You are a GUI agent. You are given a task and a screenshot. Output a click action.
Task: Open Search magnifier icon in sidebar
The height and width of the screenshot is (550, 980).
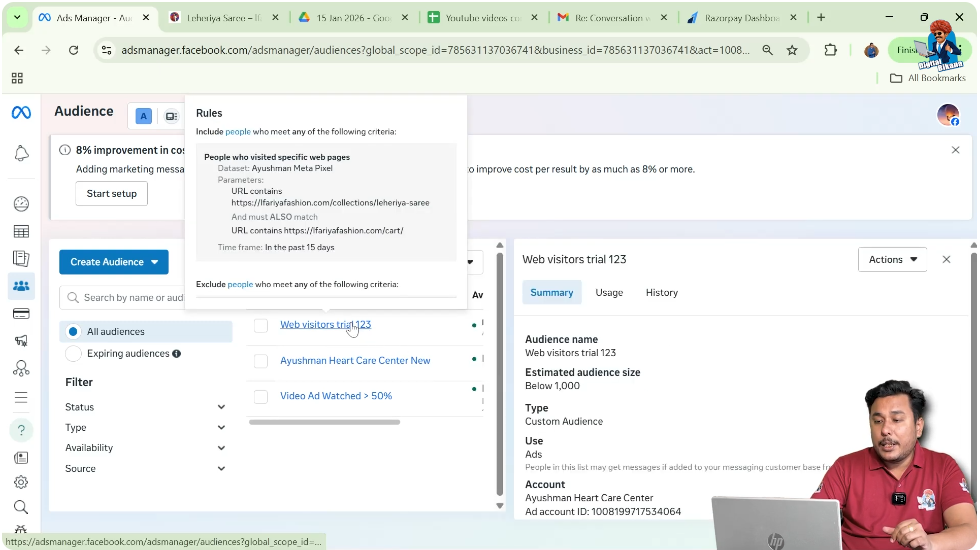[x=21, y=507]
